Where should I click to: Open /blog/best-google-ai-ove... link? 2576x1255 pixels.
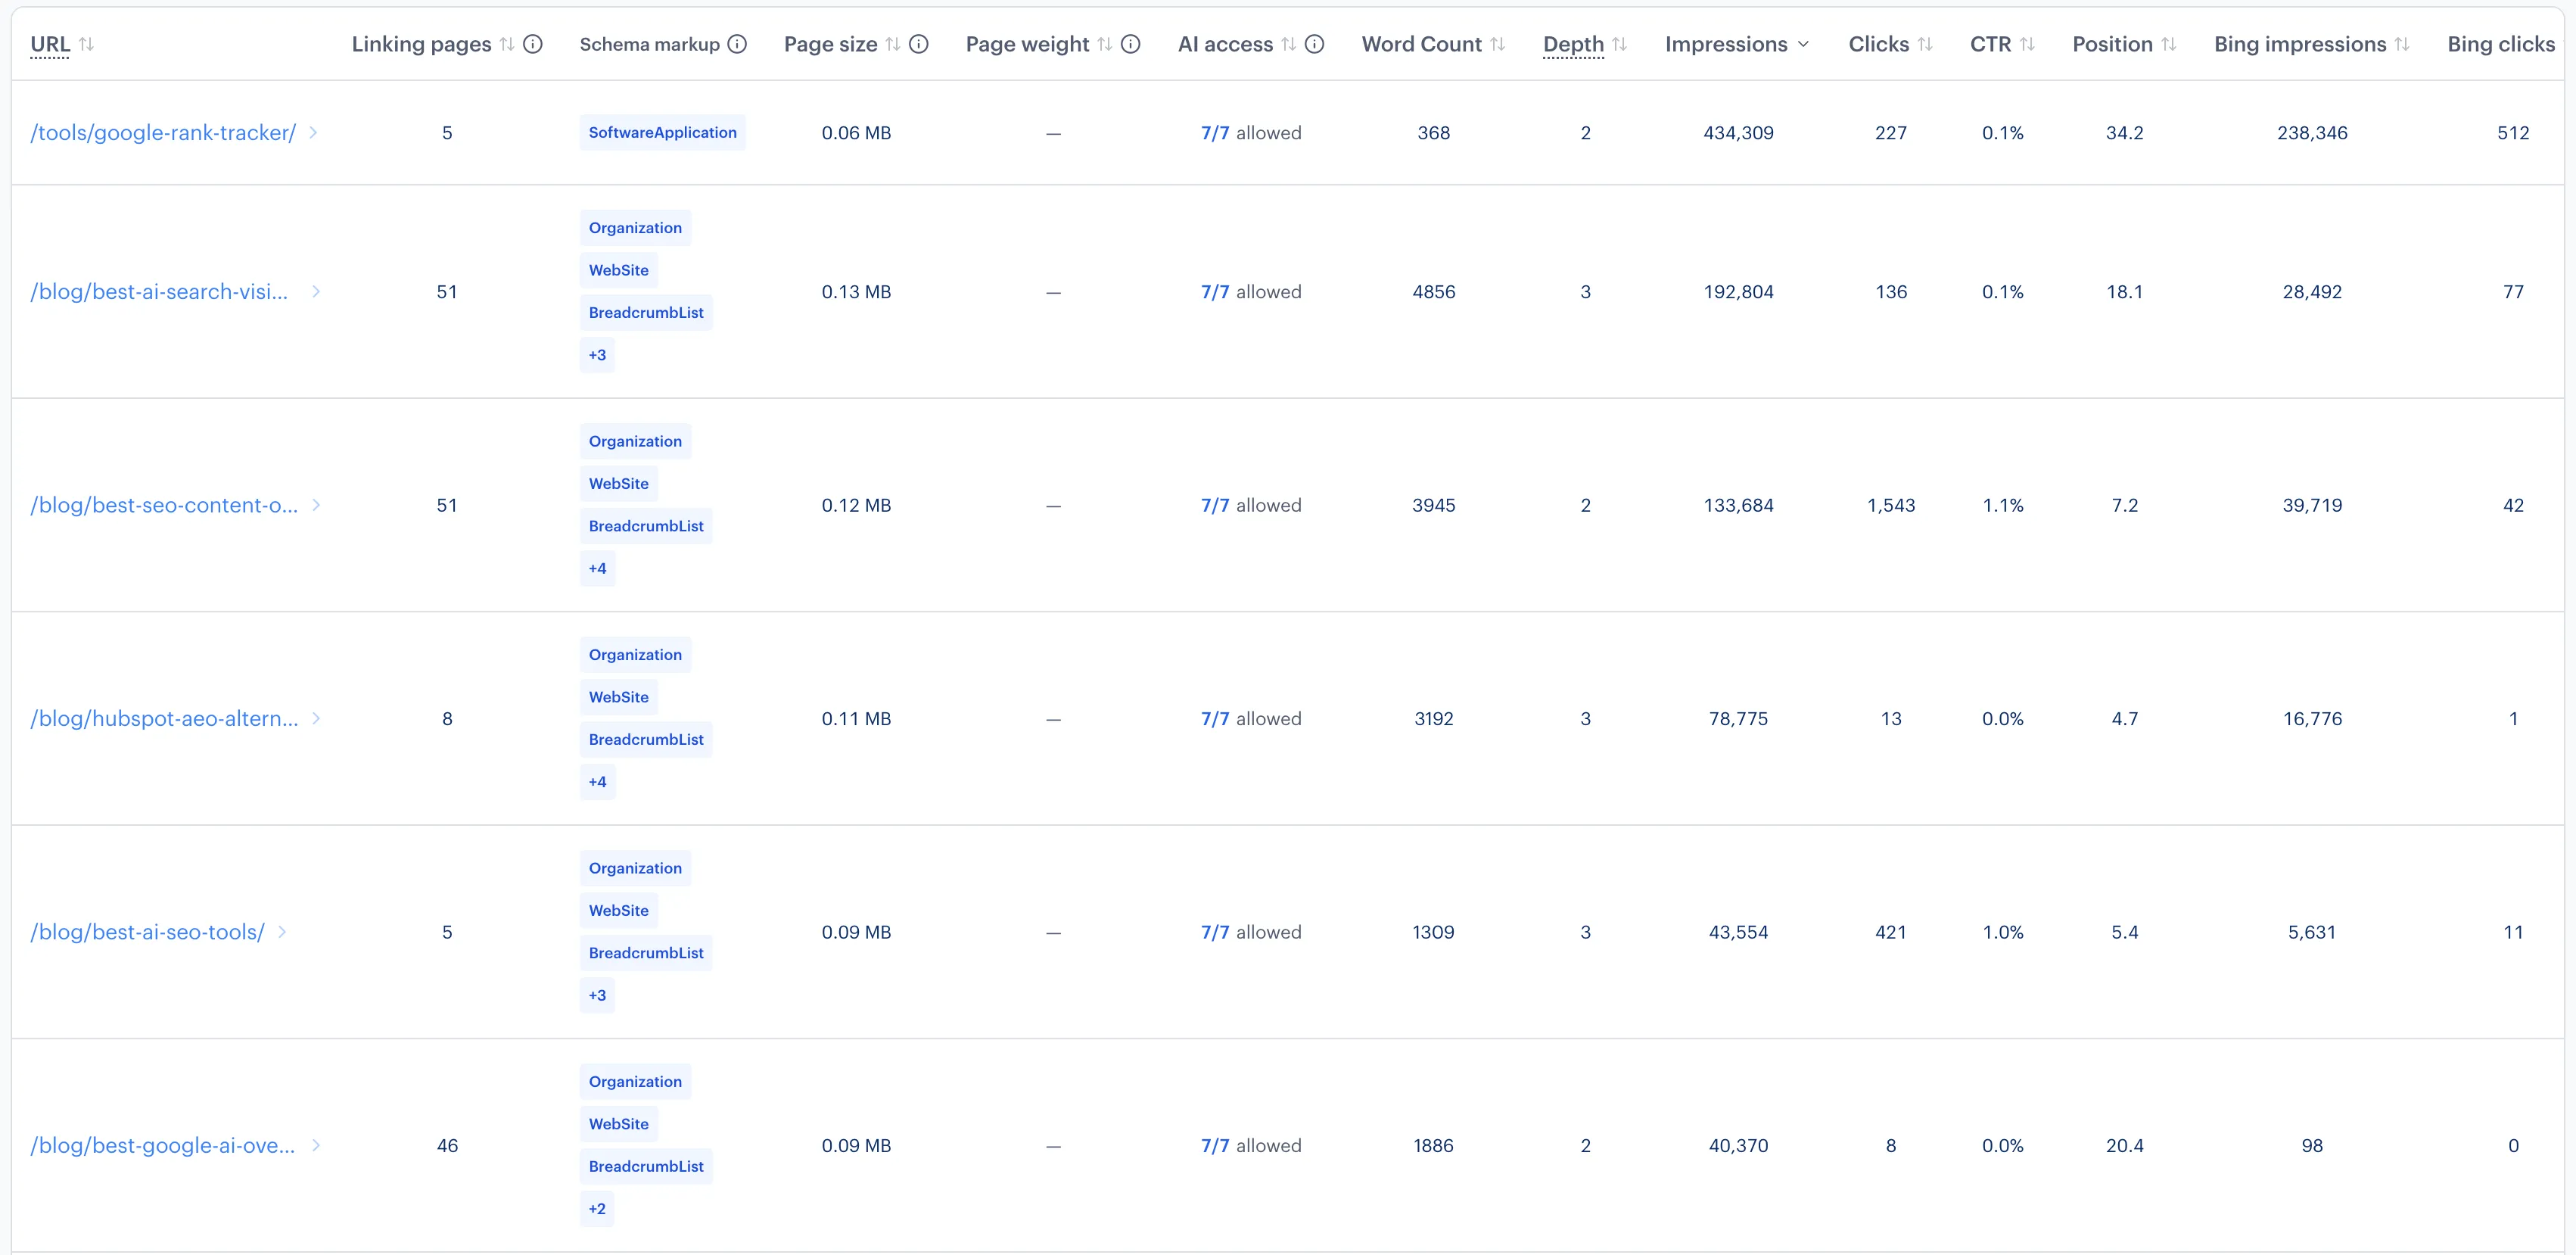click(163, 1146)
